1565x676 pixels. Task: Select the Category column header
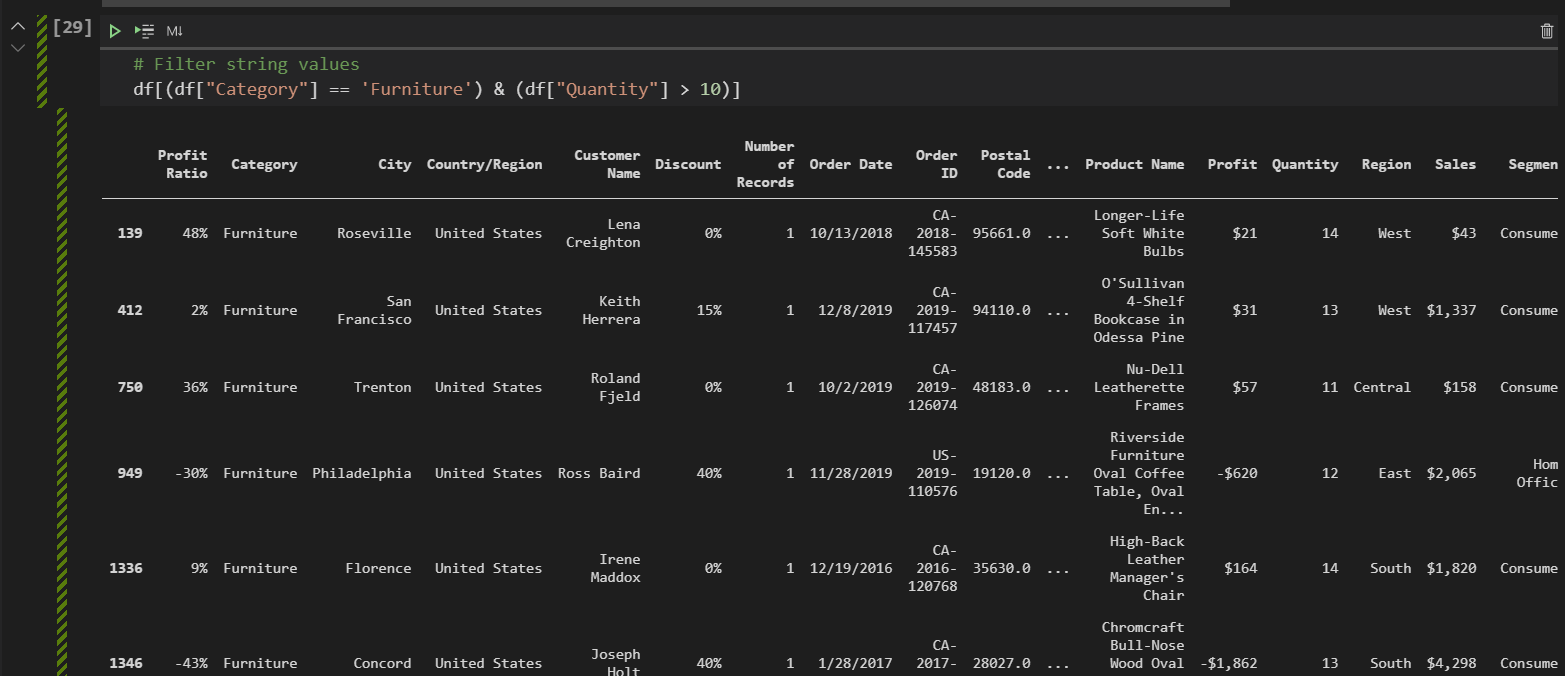(263, 164)
